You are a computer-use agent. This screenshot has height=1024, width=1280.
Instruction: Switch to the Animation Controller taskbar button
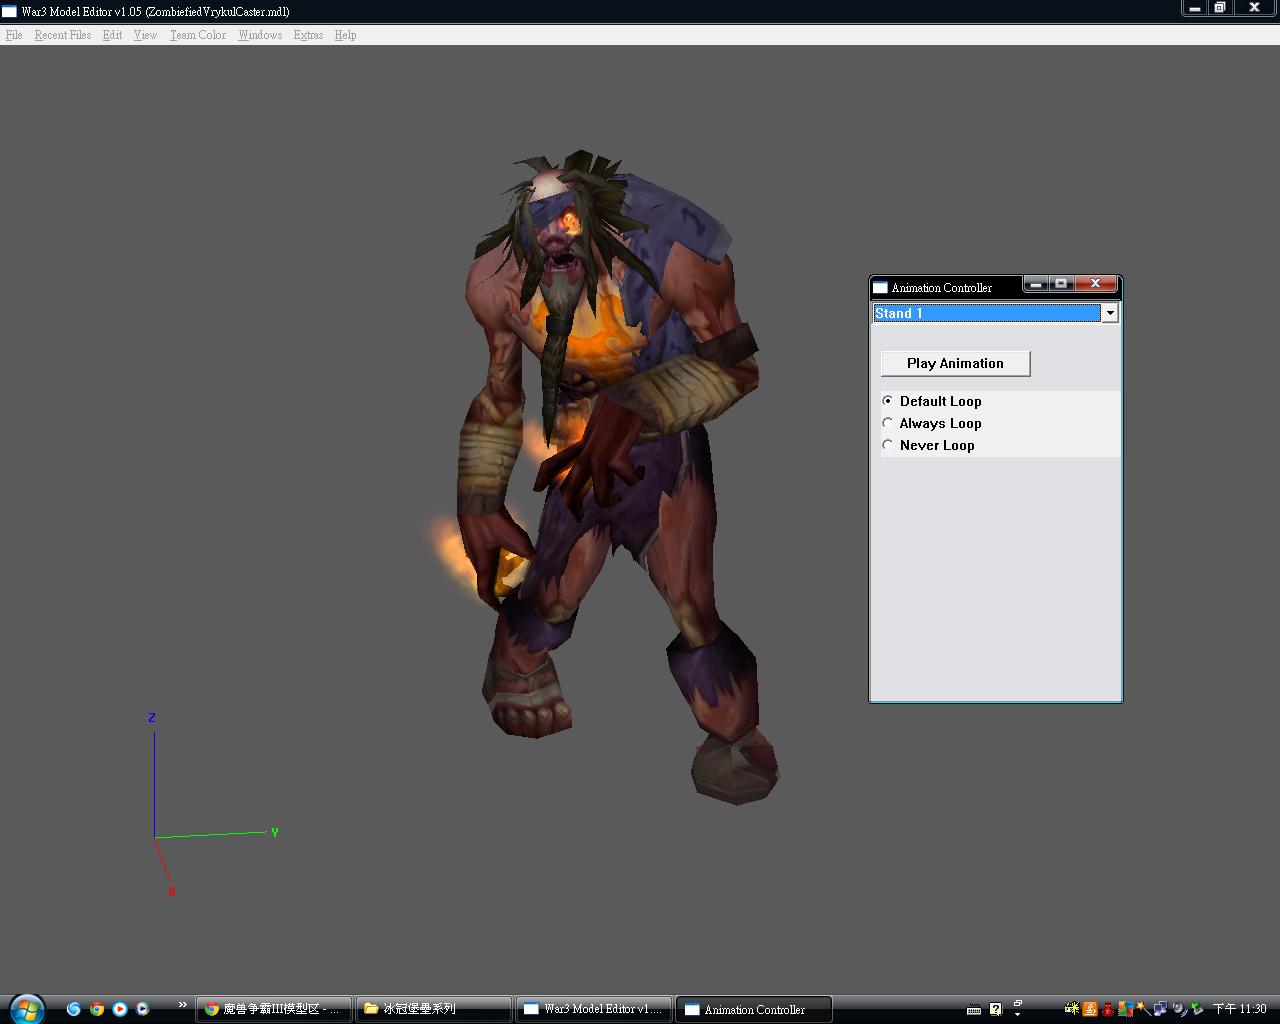(754, 1009)
